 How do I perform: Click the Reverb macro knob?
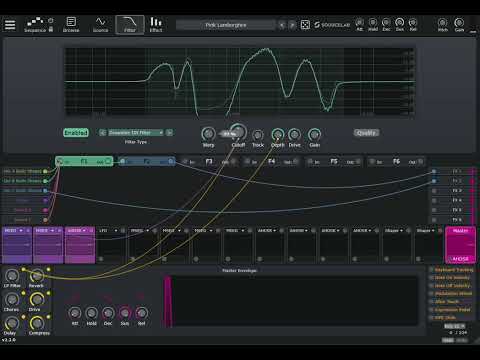pyautogui.click(x=36, y=276)
